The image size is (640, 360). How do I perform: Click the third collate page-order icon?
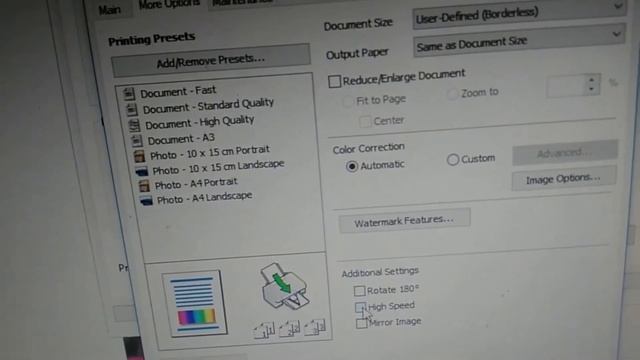tap(315, 327)
